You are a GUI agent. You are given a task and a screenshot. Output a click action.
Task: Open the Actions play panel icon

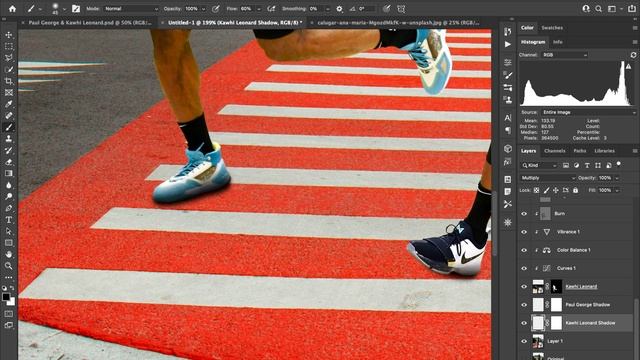(508, 44)
